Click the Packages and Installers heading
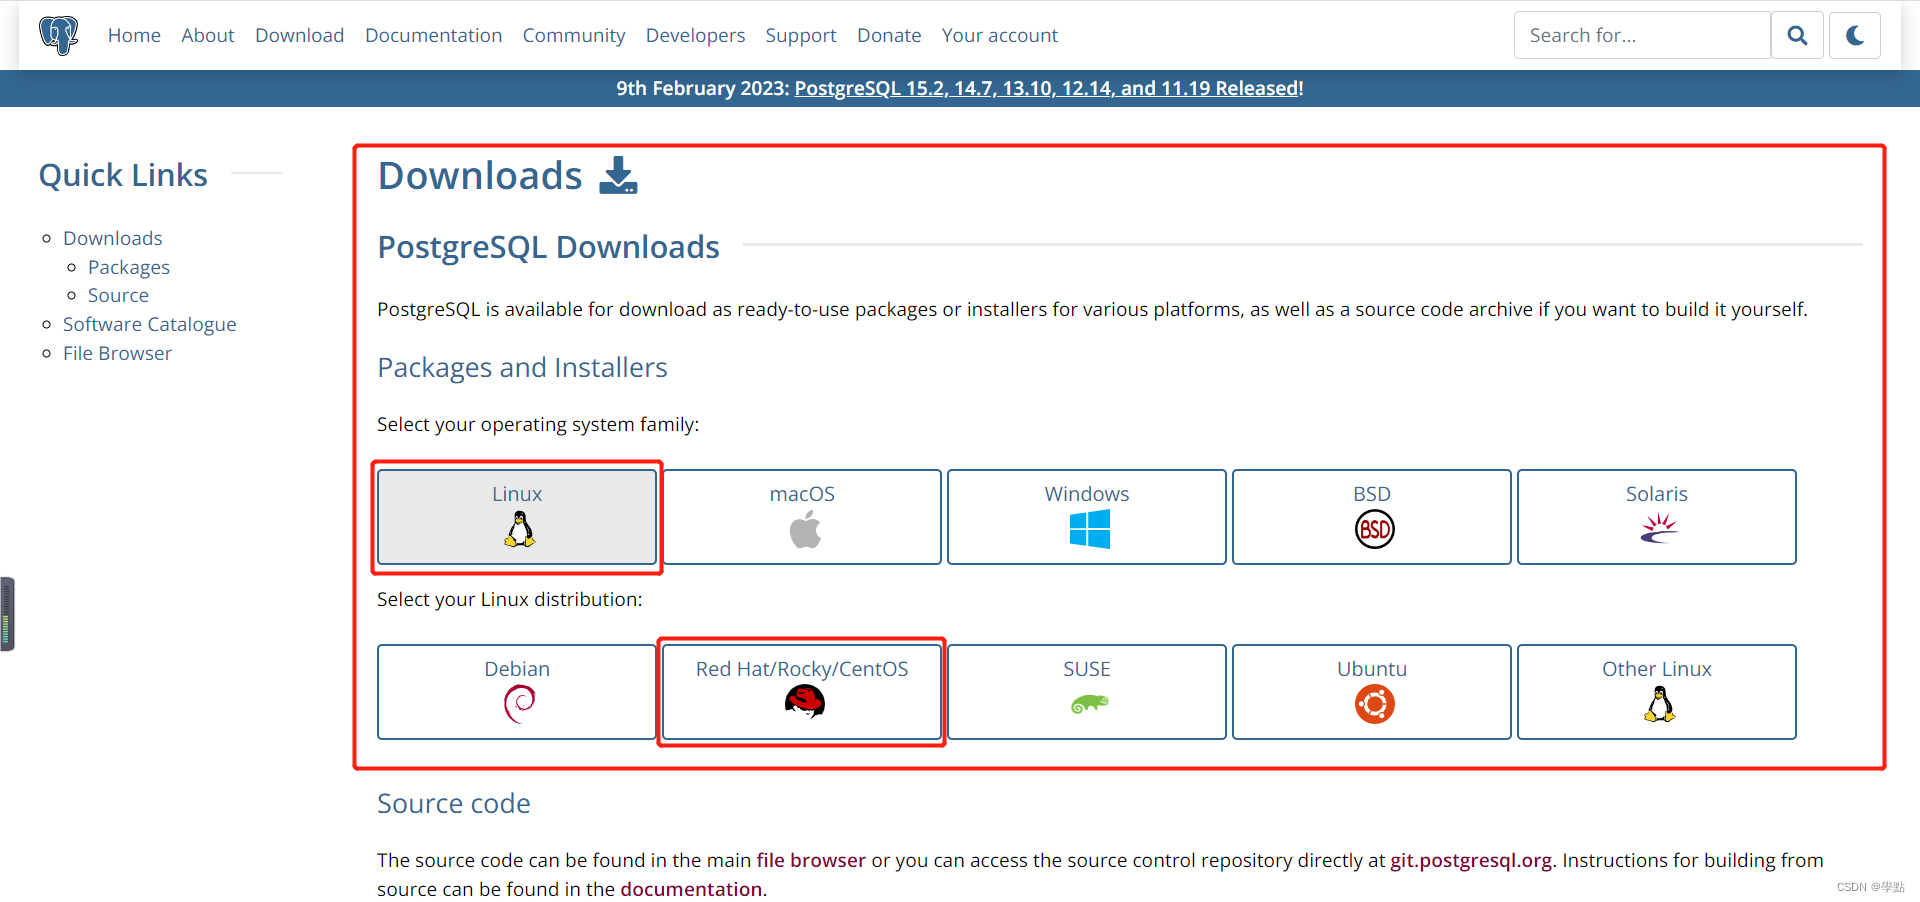This screenshot has height=902, width=1920. pos(522,368)
